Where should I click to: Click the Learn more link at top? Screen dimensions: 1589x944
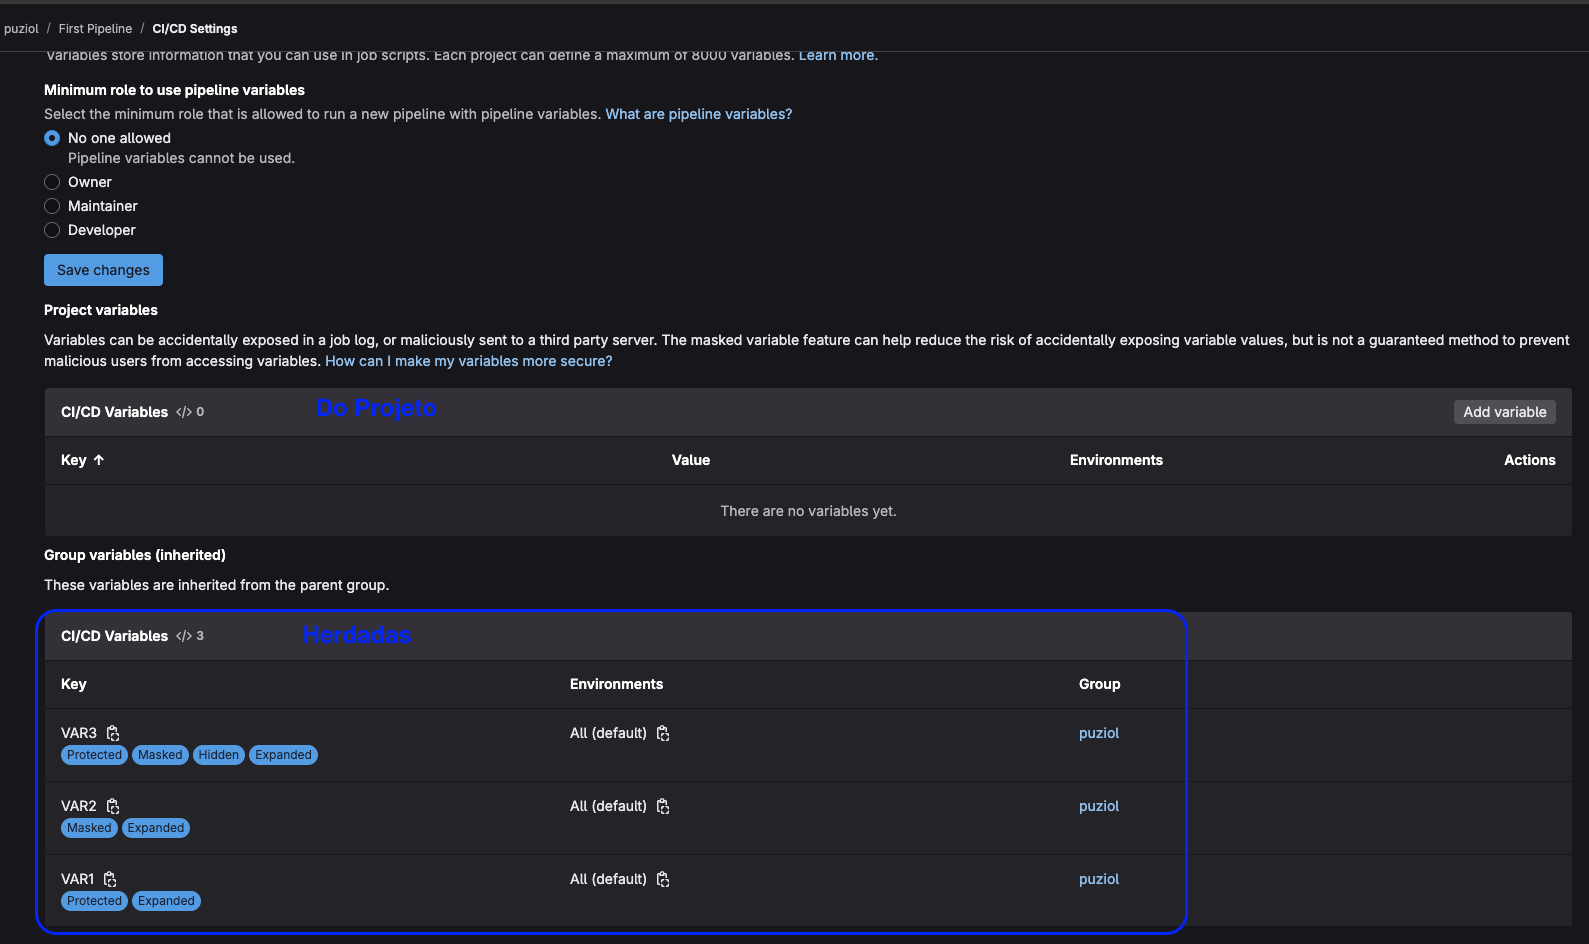coord(837,56)
